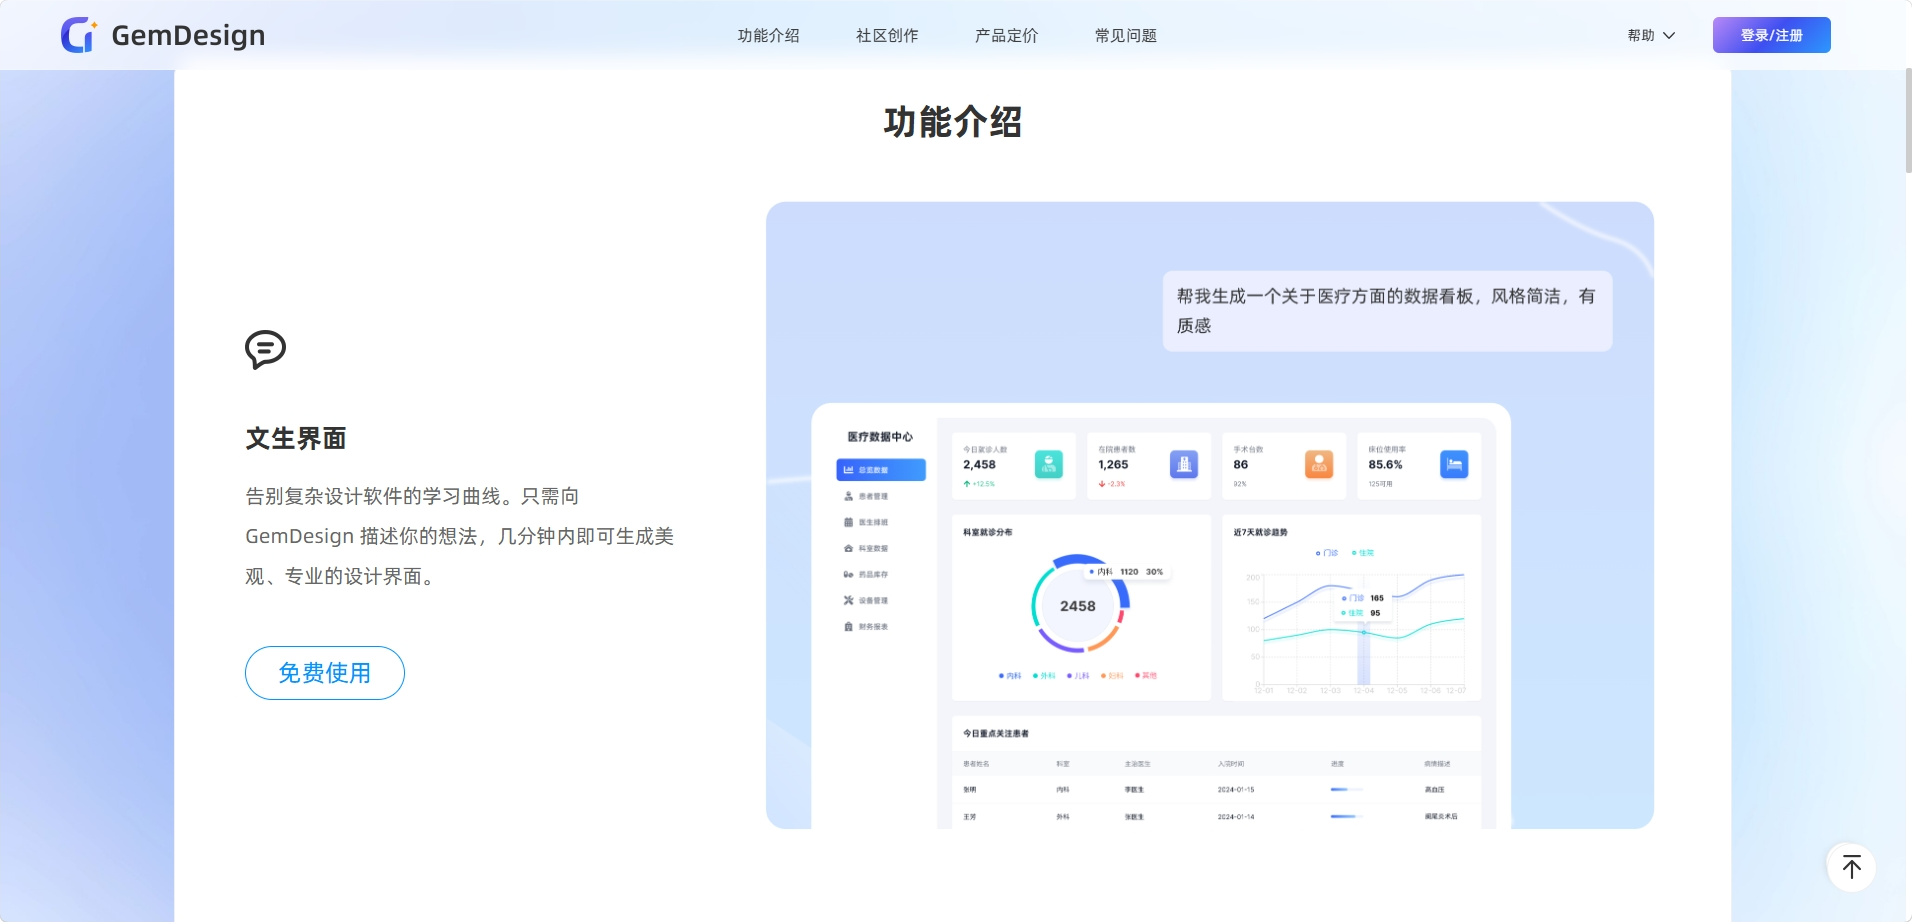Click the prompt bubble 帮我生成一个关于医疗方面的数据看板
1912x922 pixels.
1387,311
